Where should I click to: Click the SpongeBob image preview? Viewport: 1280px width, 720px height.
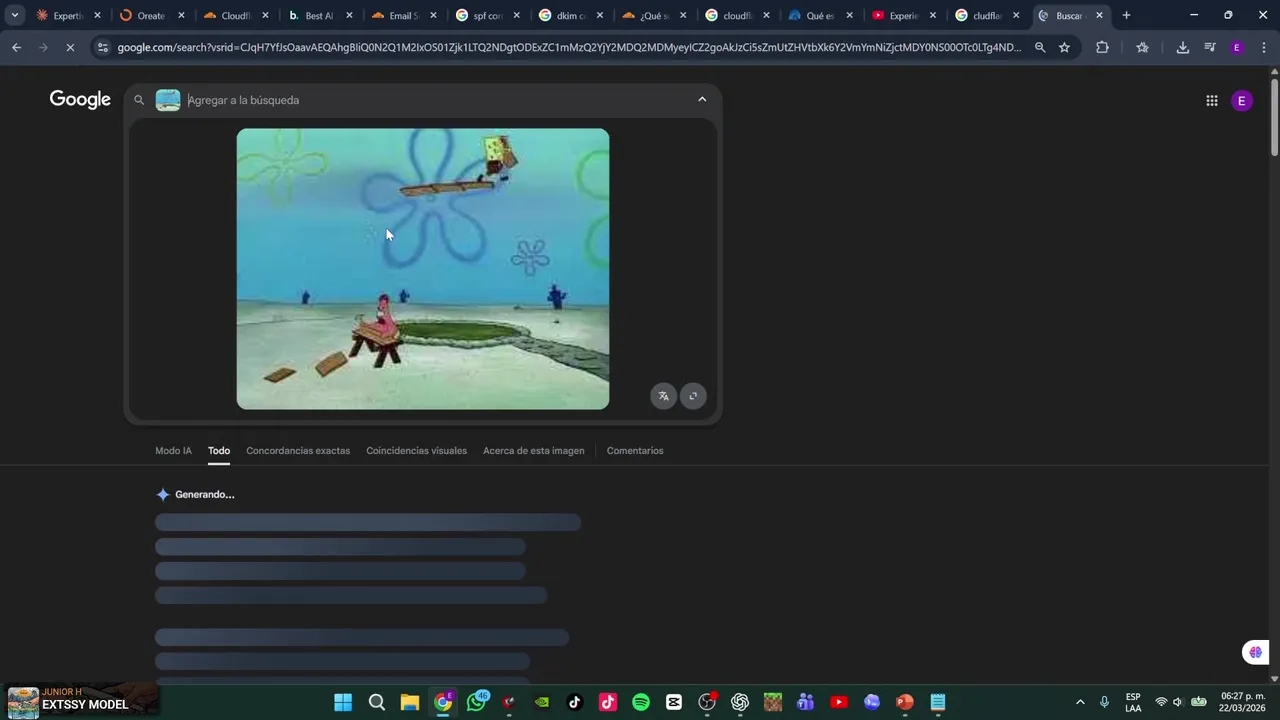[x=422, y=269]
